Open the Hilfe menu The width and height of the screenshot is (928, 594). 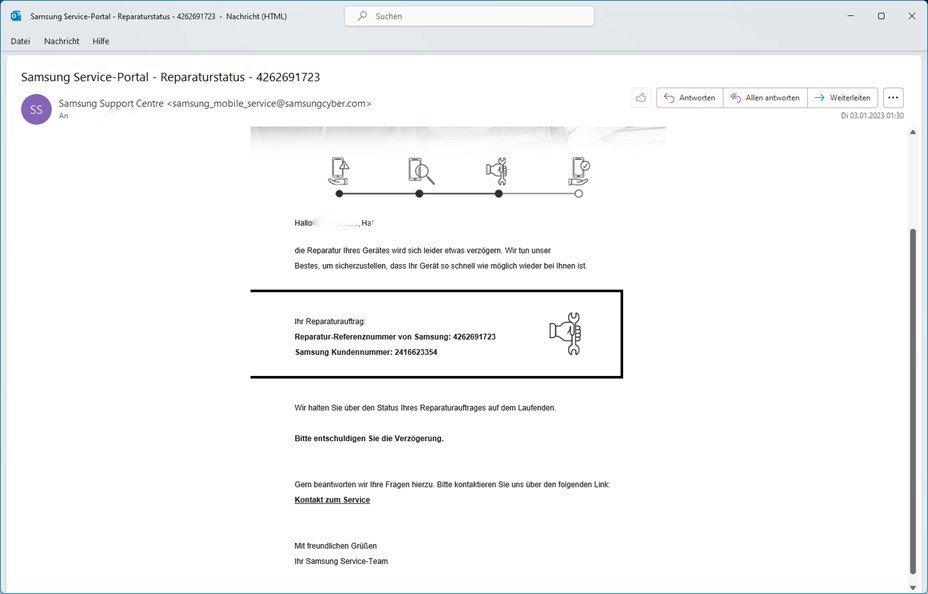tap(101, 41)
